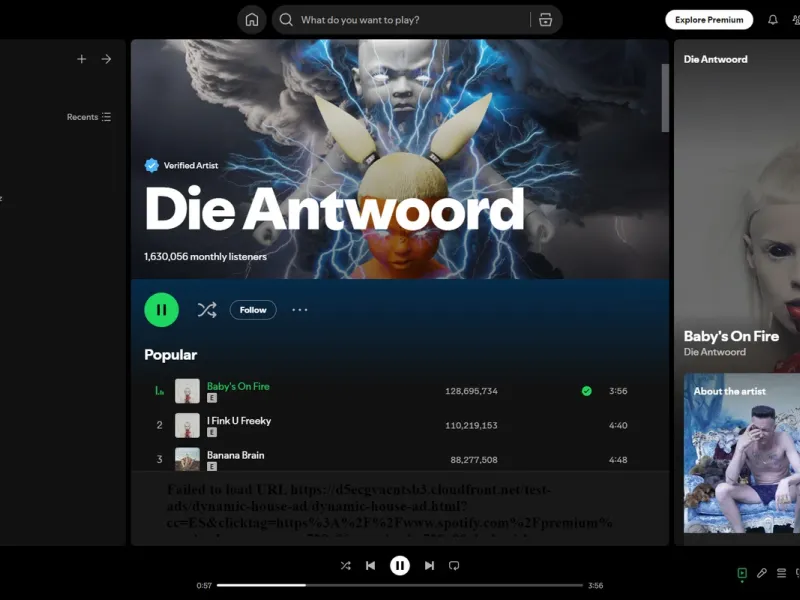The image size is (800, 600).
Task: Open About the artist card
Action: (742, 453)
